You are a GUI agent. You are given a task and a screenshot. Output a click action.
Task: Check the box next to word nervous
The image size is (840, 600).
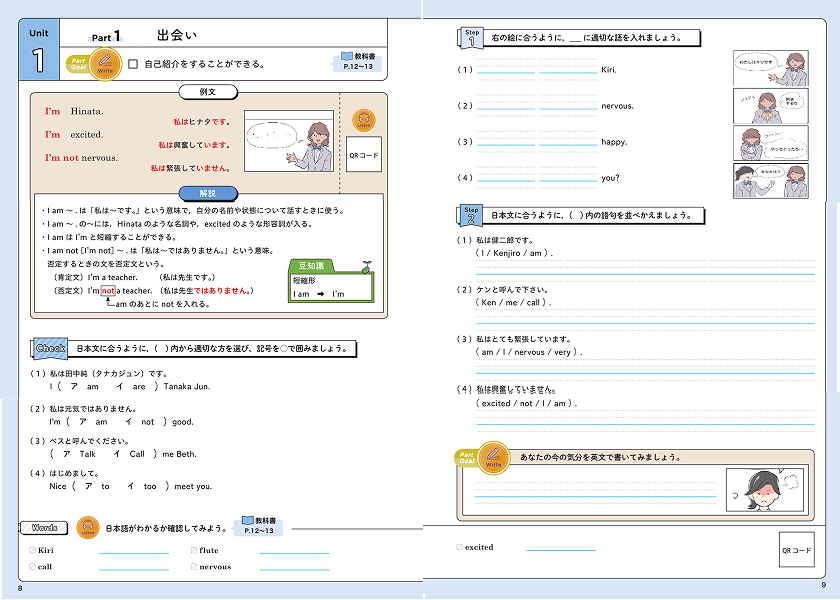click(193, 567)
